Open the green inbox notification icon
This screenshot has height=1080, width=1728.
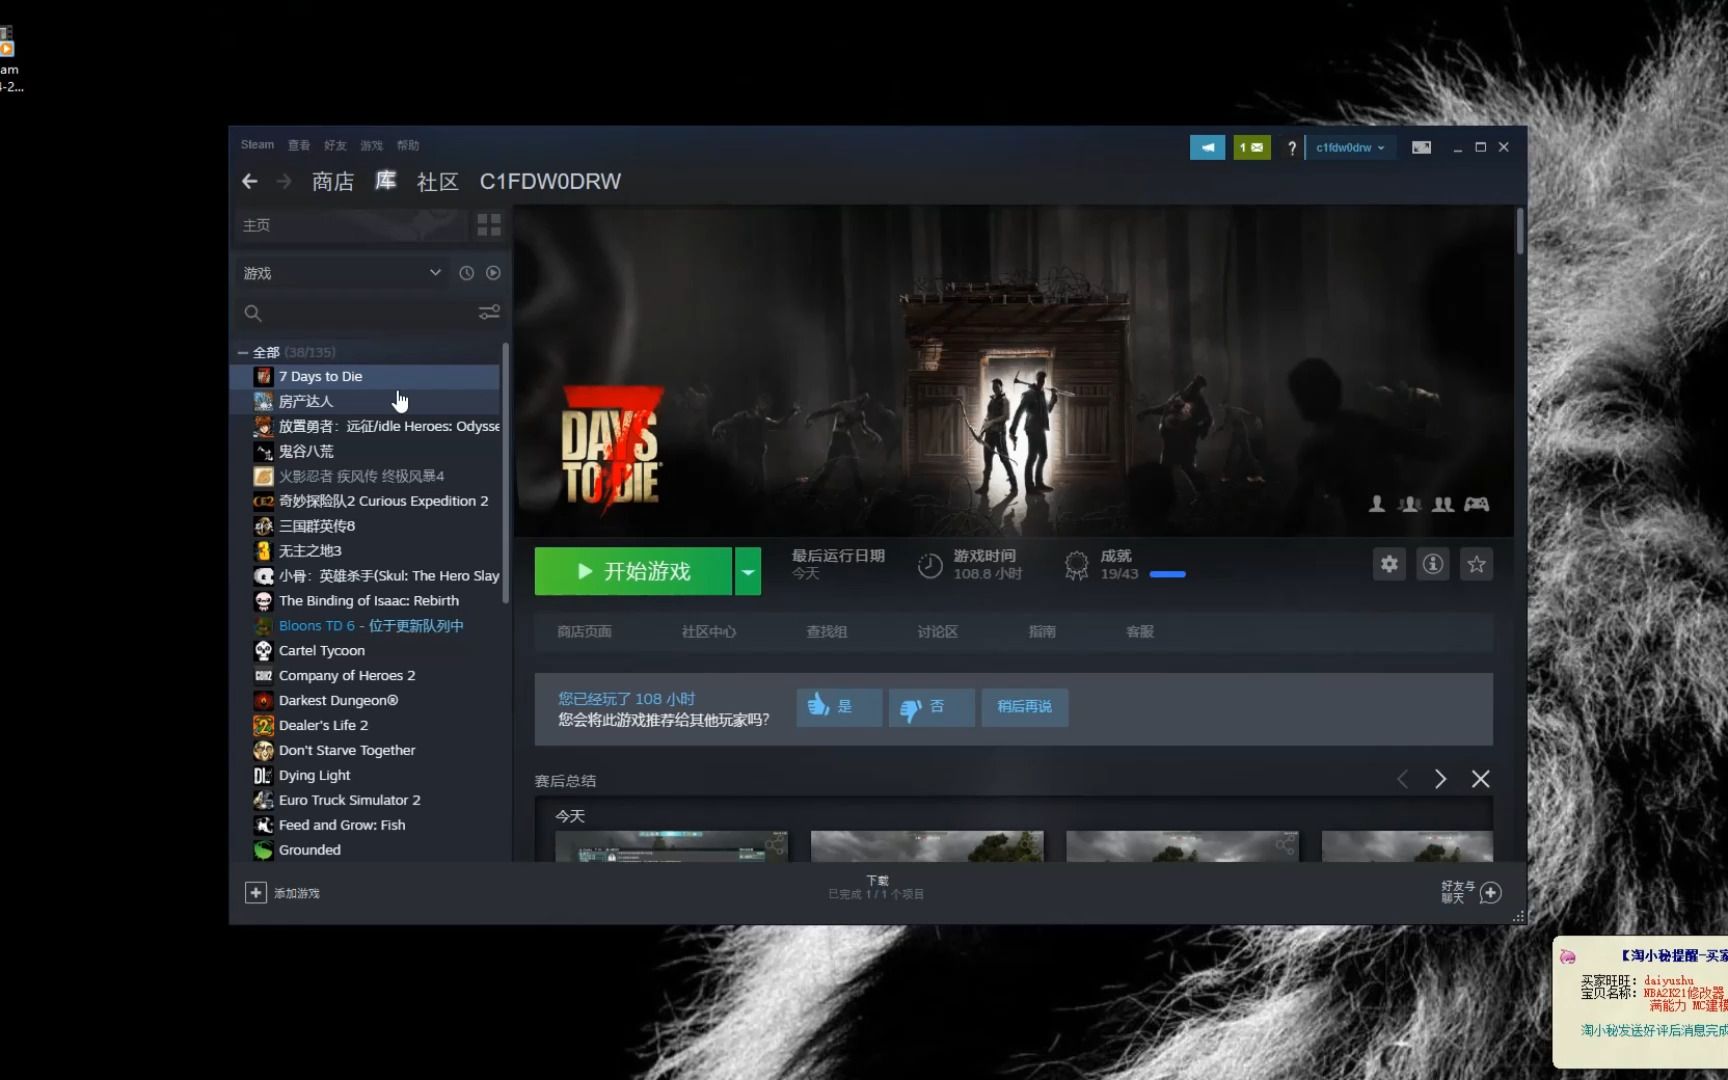1252,147
